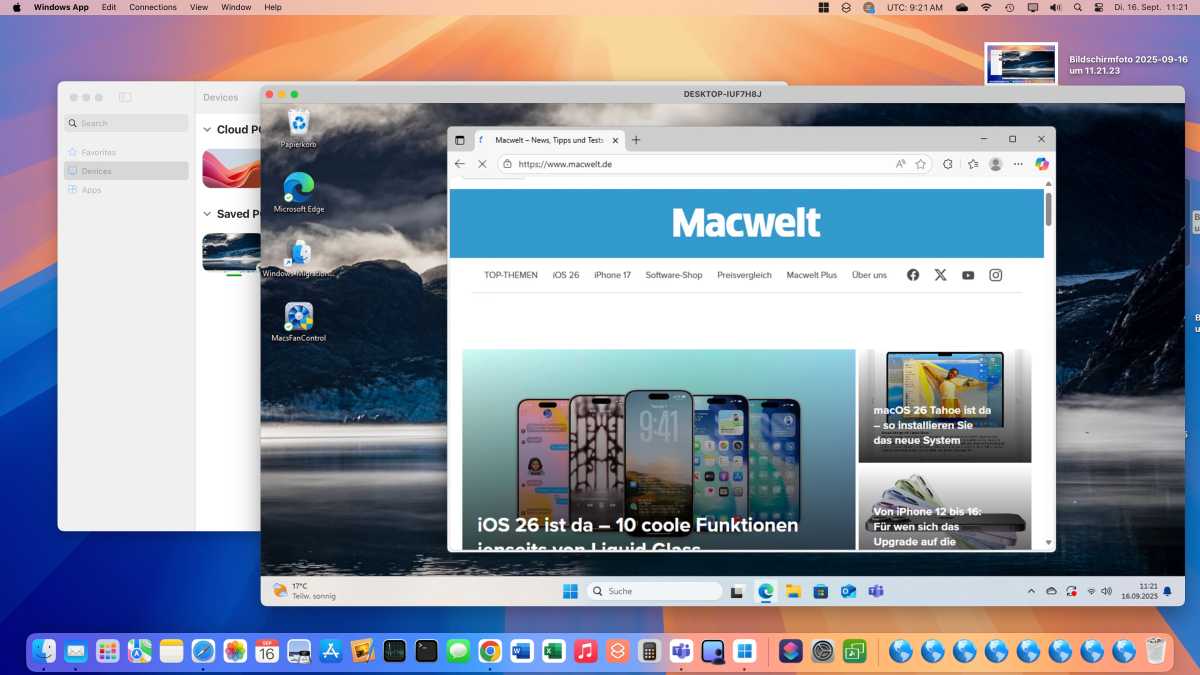Collapse the Saved PCs section
Screen dimensions: 1200x675
pos(205,214)
